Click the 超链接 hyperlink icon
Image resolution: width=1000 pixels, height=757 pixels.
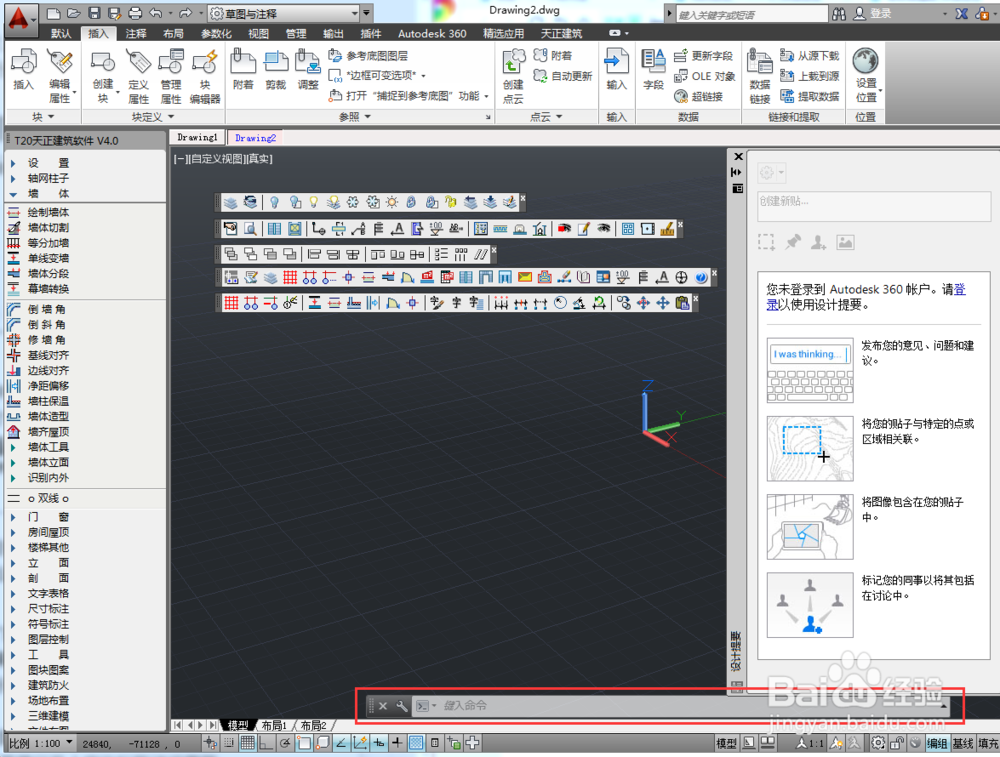tap(698, 96)
